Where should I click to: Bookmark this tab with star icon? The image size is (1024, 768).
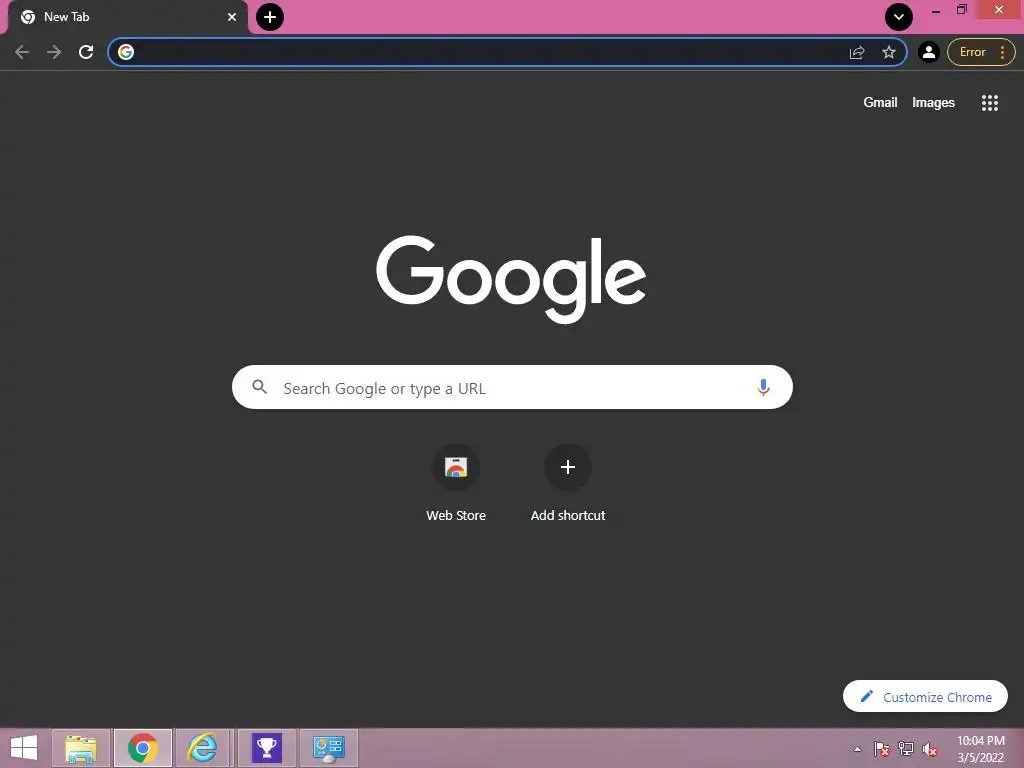click(889, 52)
